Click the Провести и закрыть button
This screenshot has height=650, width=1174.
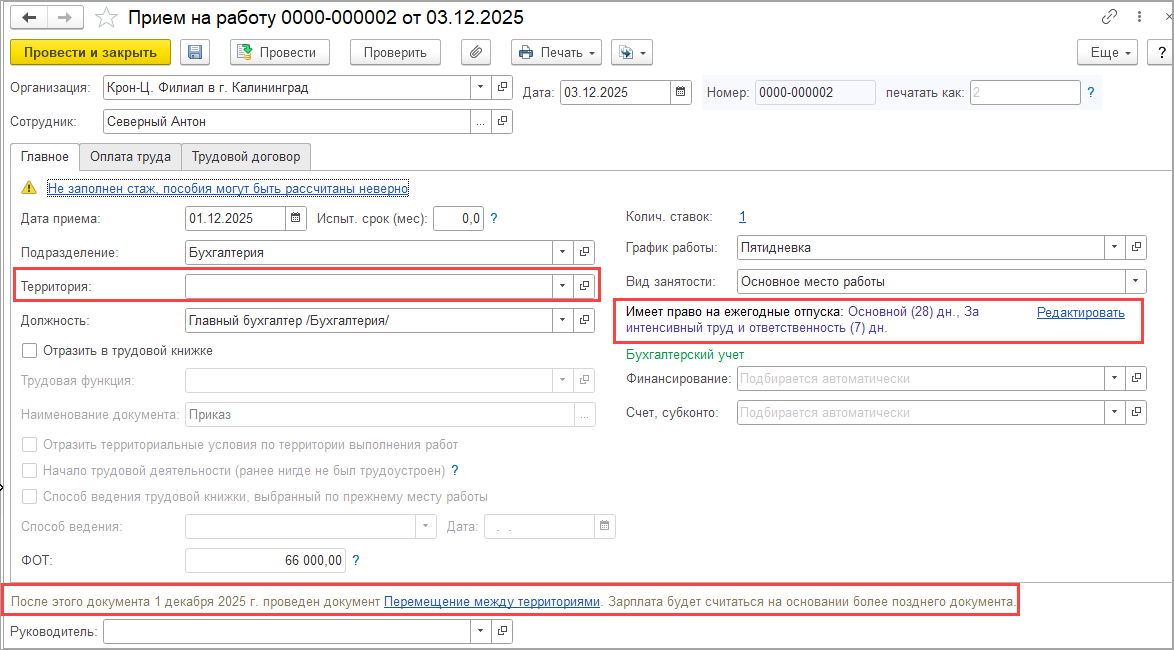[x=91, y=52]
